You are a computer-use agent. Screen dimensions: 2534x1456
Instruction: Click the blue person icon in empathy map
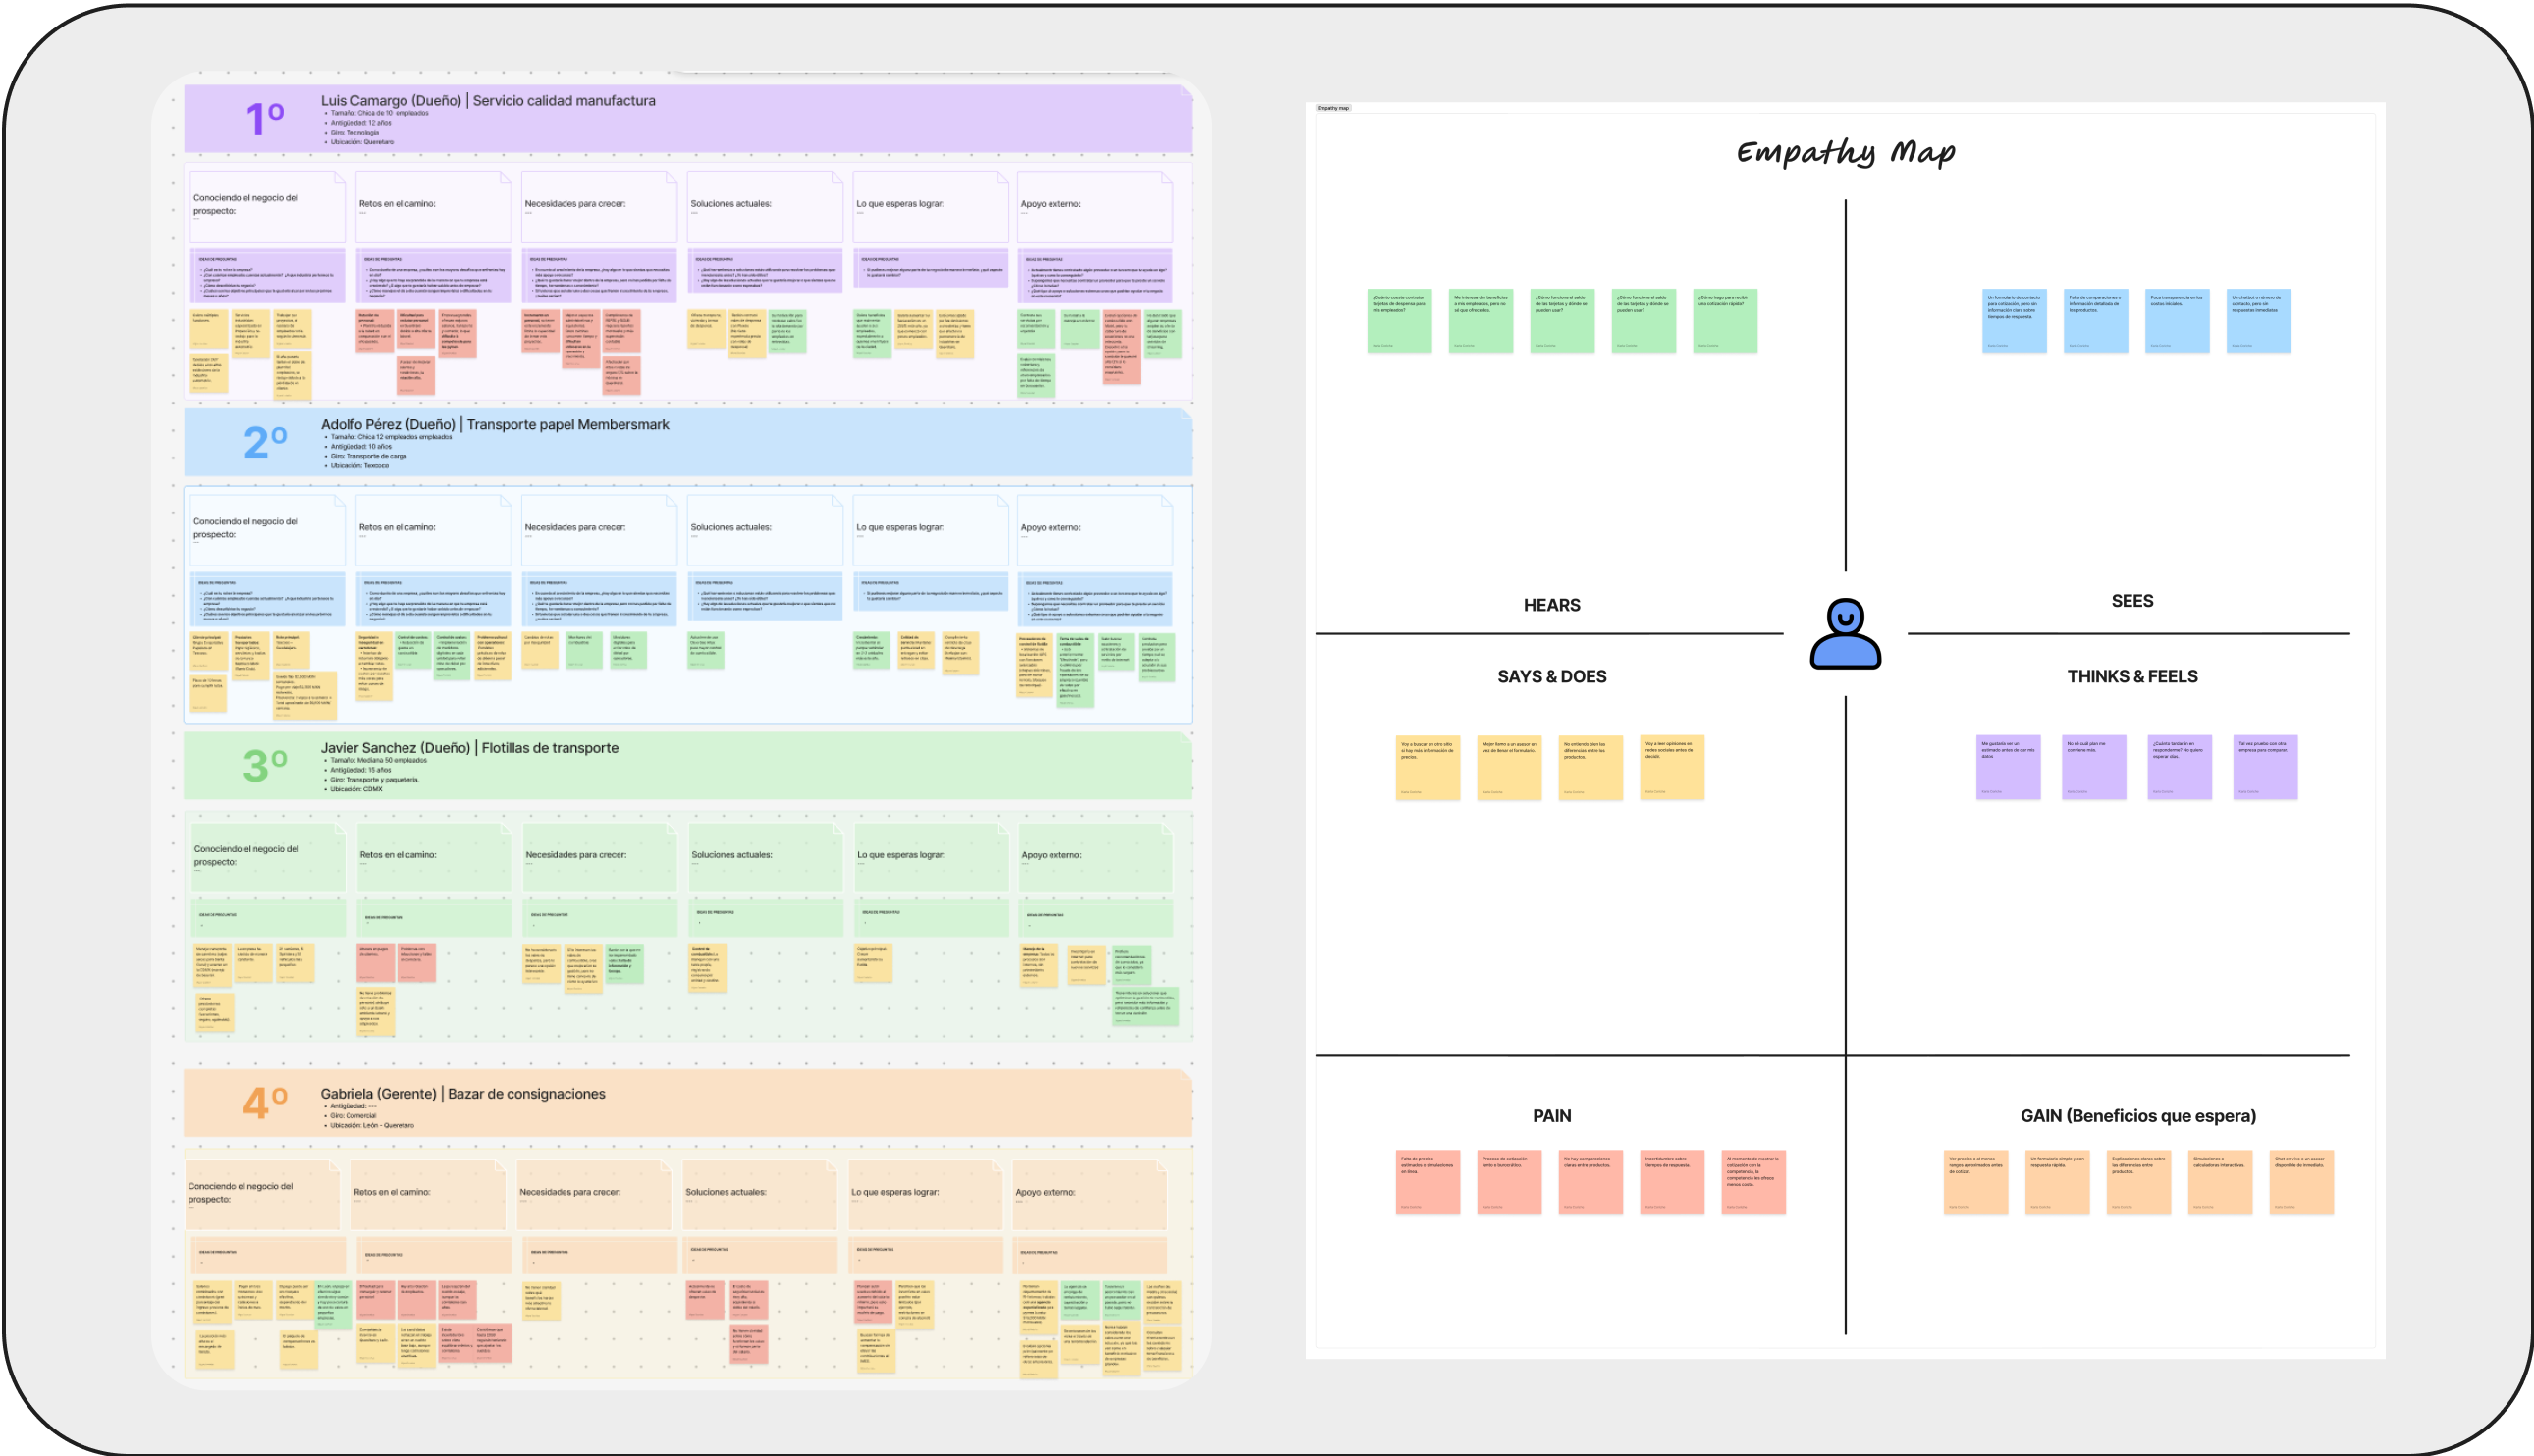[x=1845, y=634]
